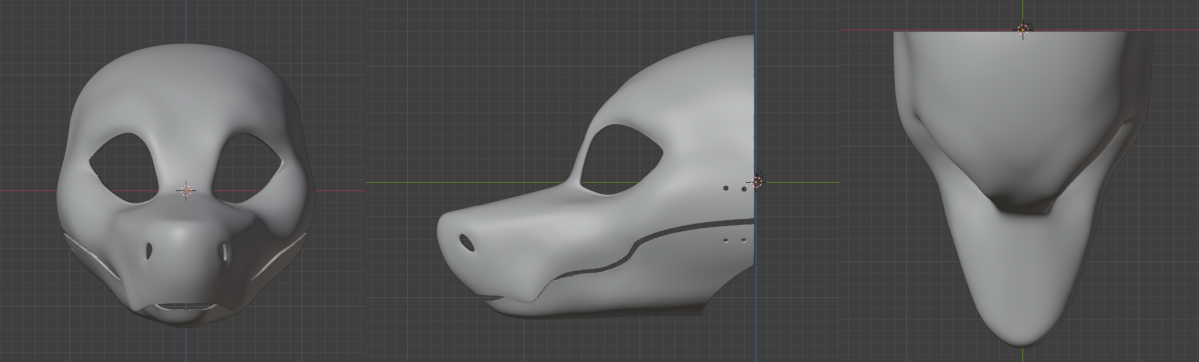
Task: Click the 3D cursor above the top view
Action: click(1023, 30)
